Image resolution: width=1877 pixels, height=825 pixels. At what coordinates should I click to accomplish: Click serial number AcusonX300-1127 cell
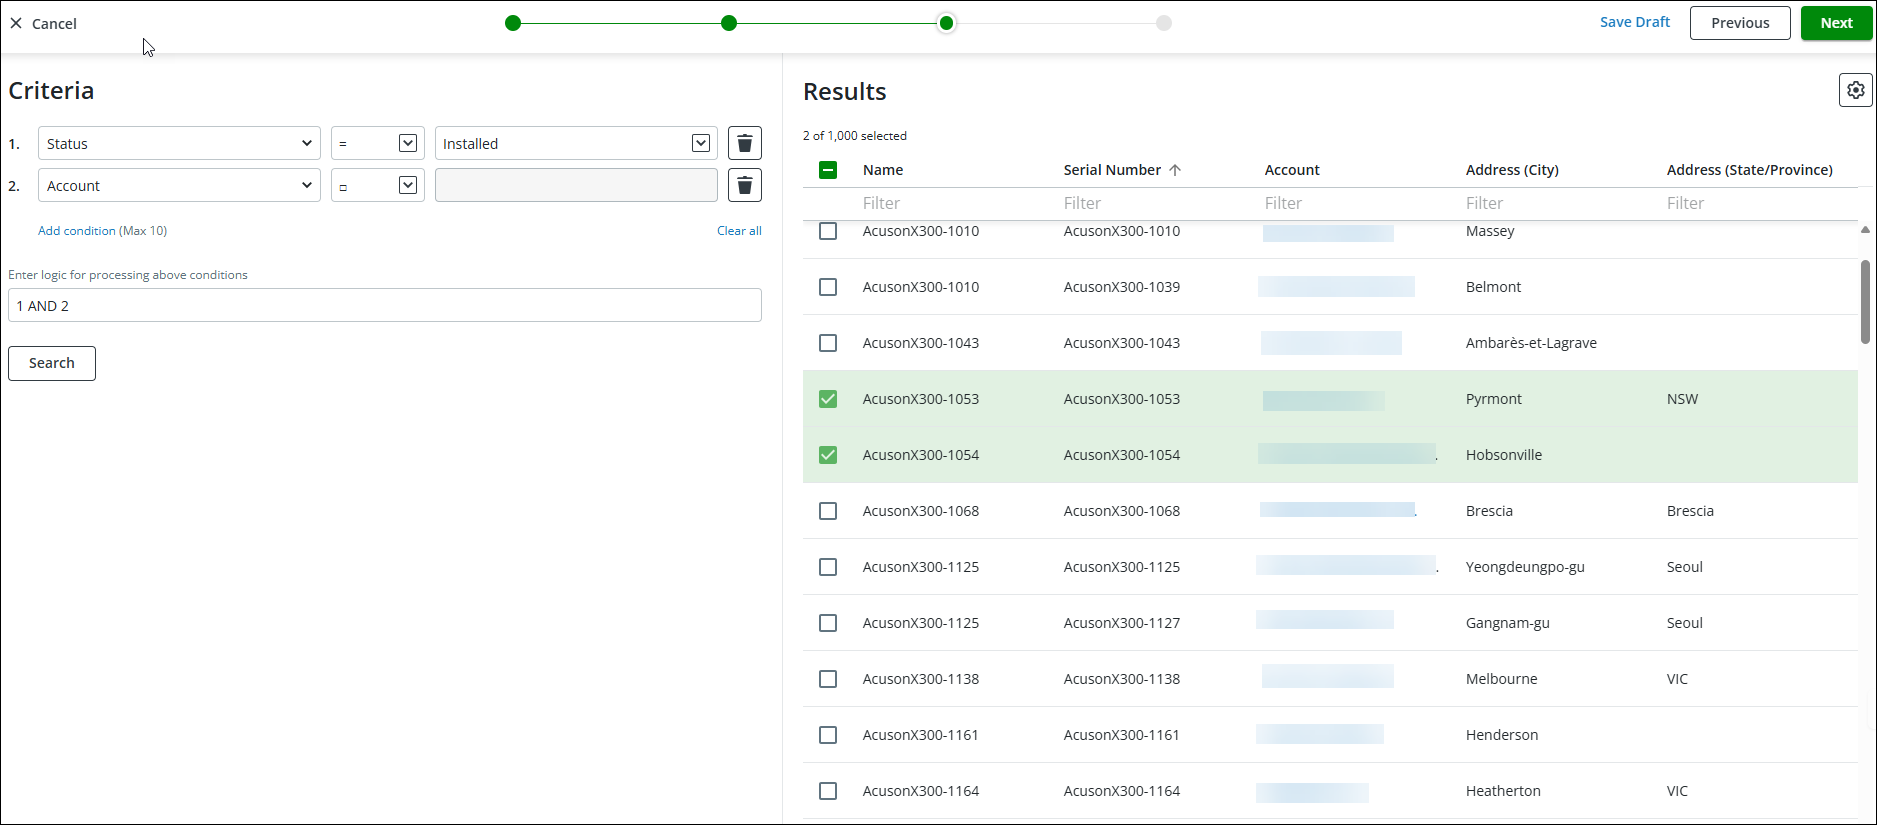click(1122, 623)
